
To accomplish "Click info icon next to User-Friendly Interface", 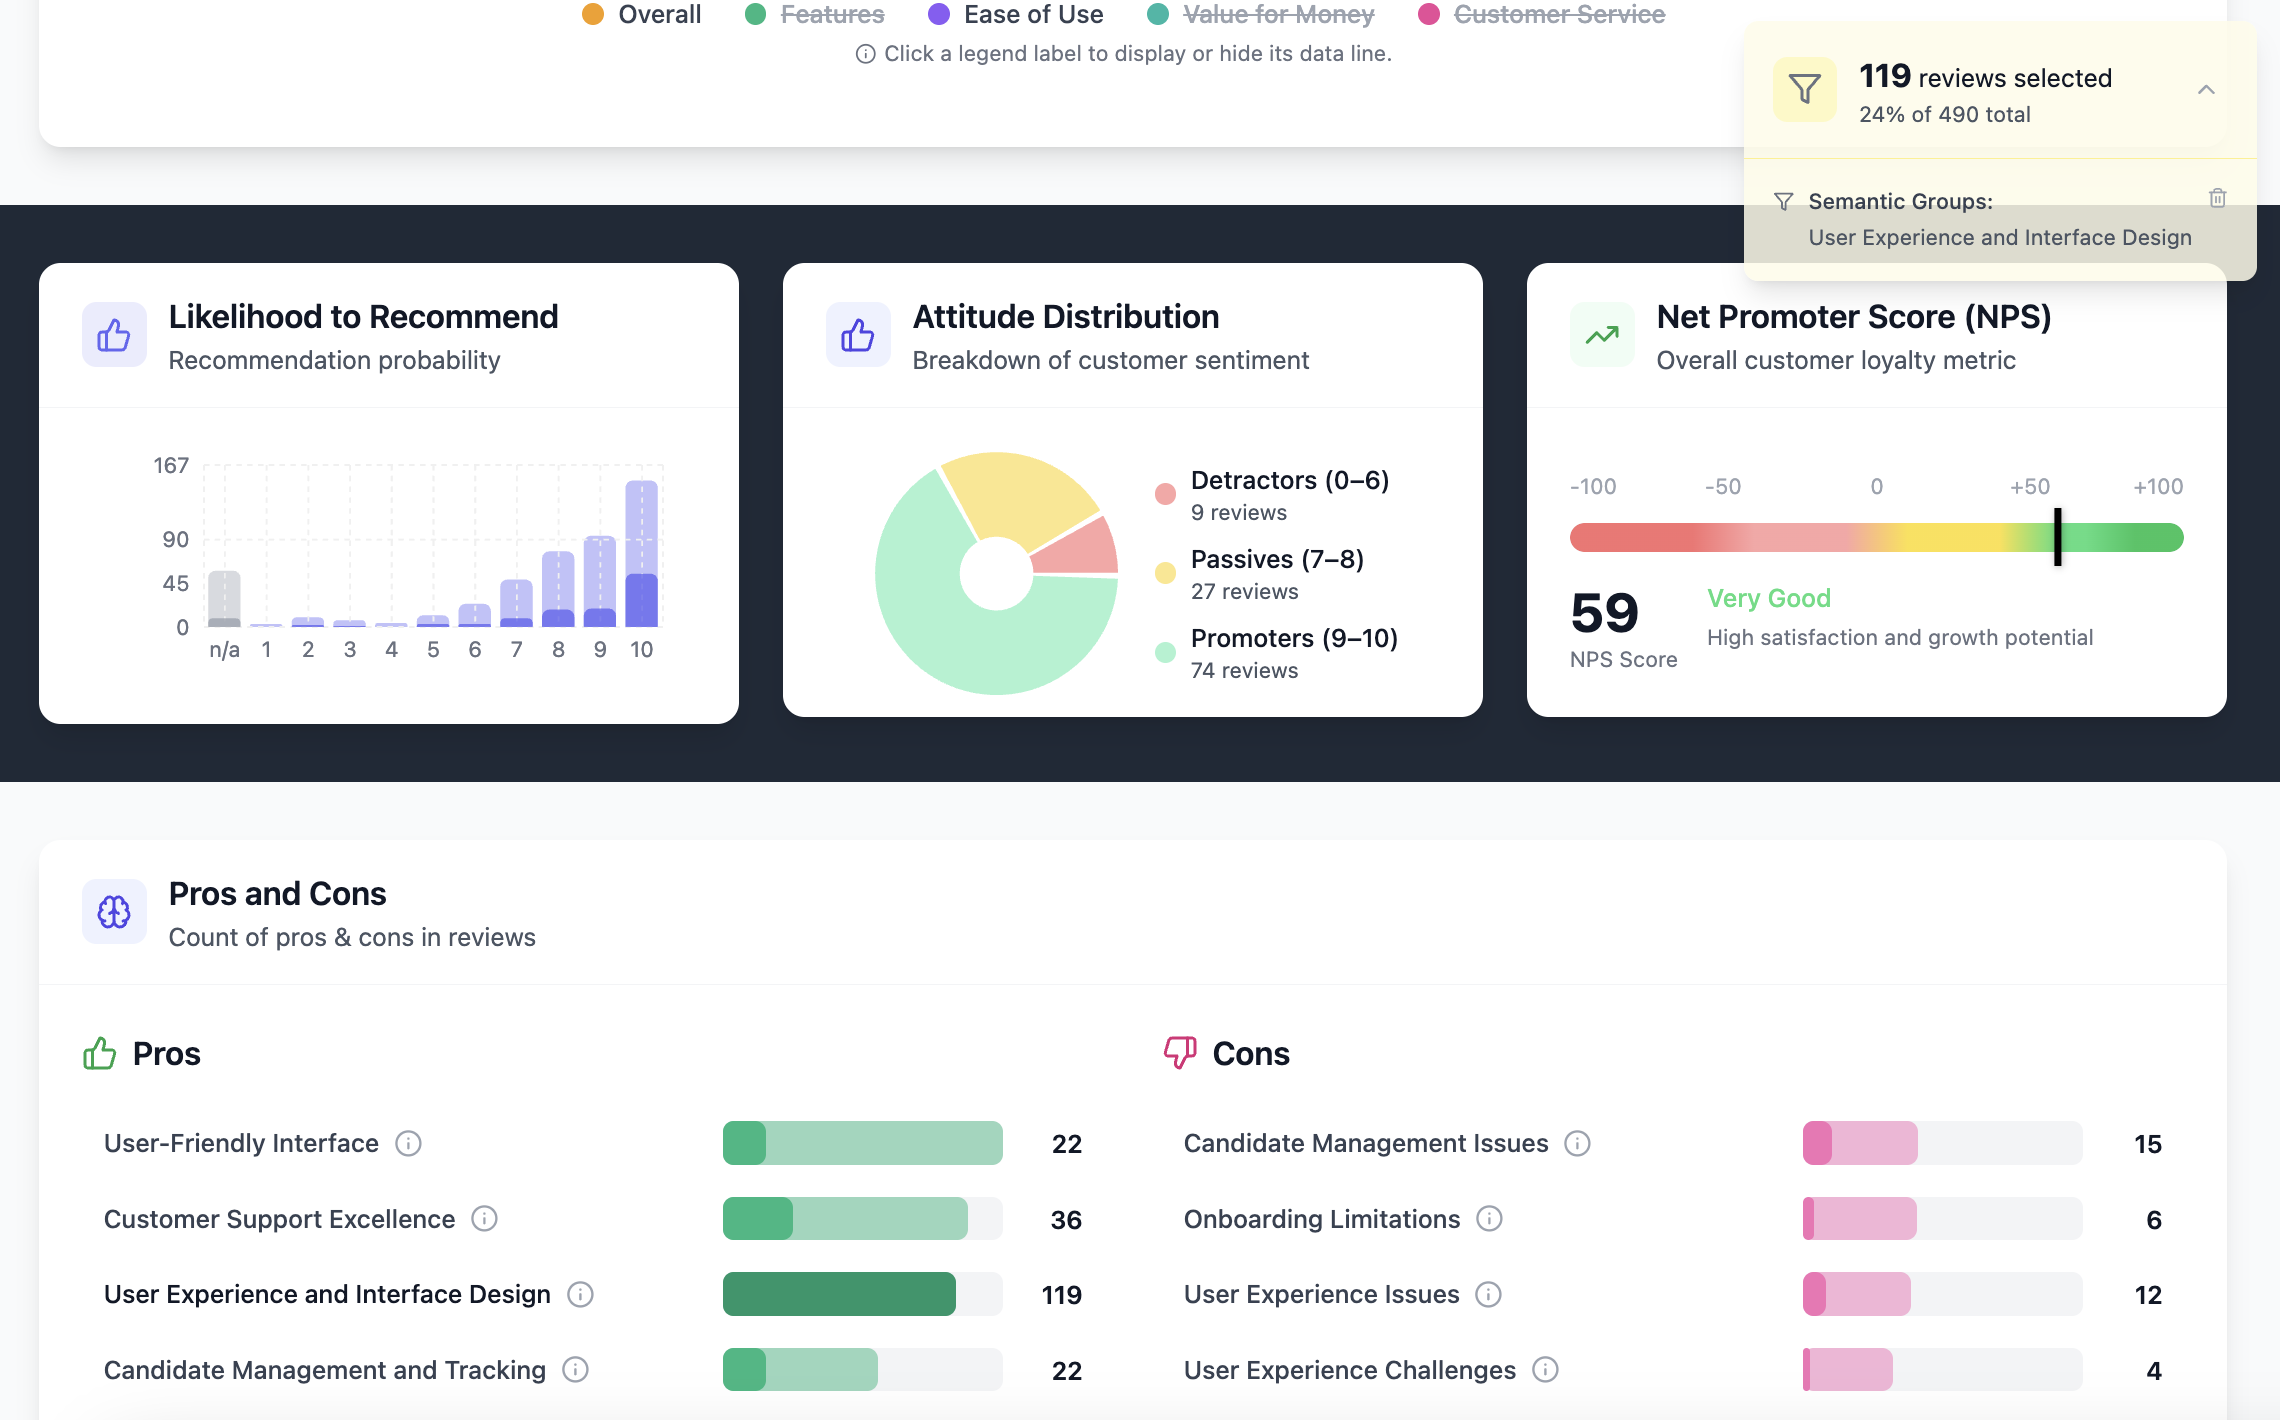I will pos(408,1143).
